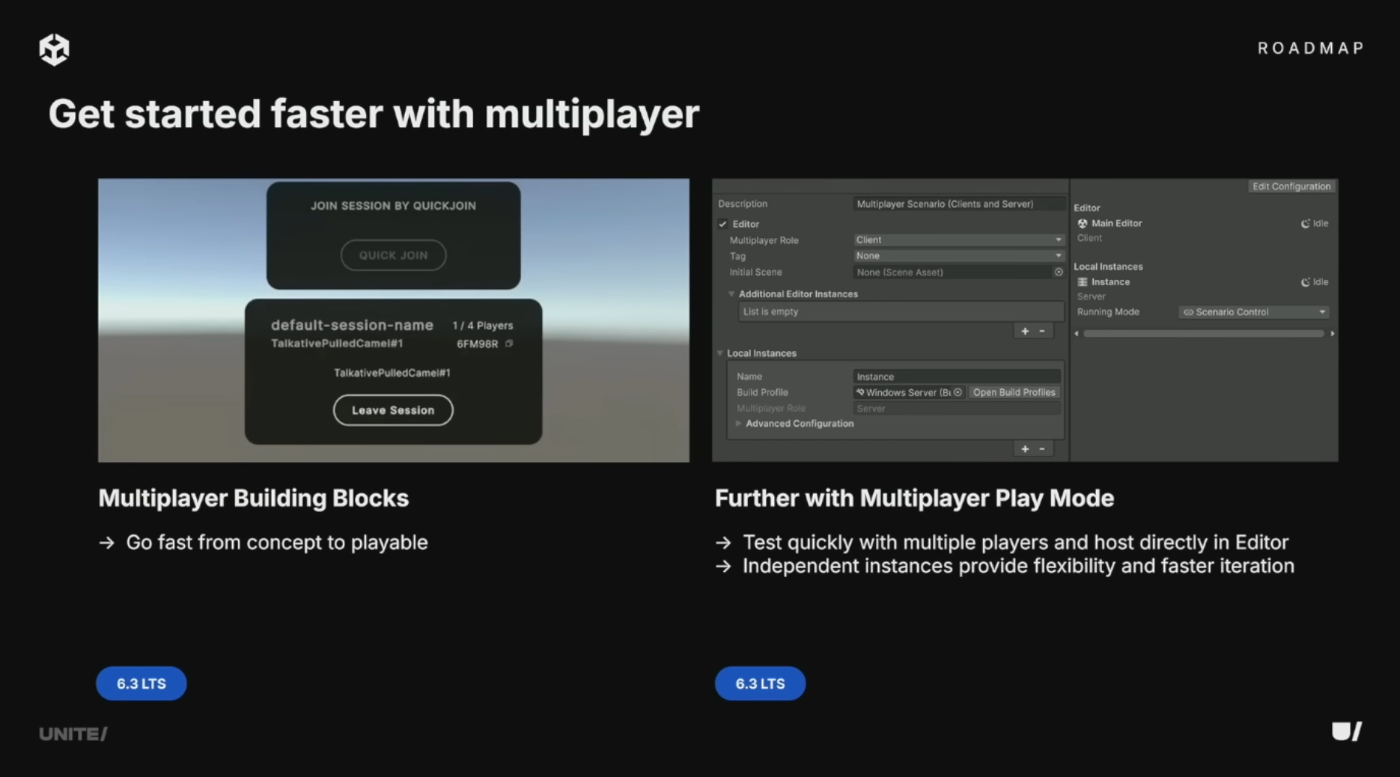Click the 'Test quickly with multiple players' bullet

1016,543
